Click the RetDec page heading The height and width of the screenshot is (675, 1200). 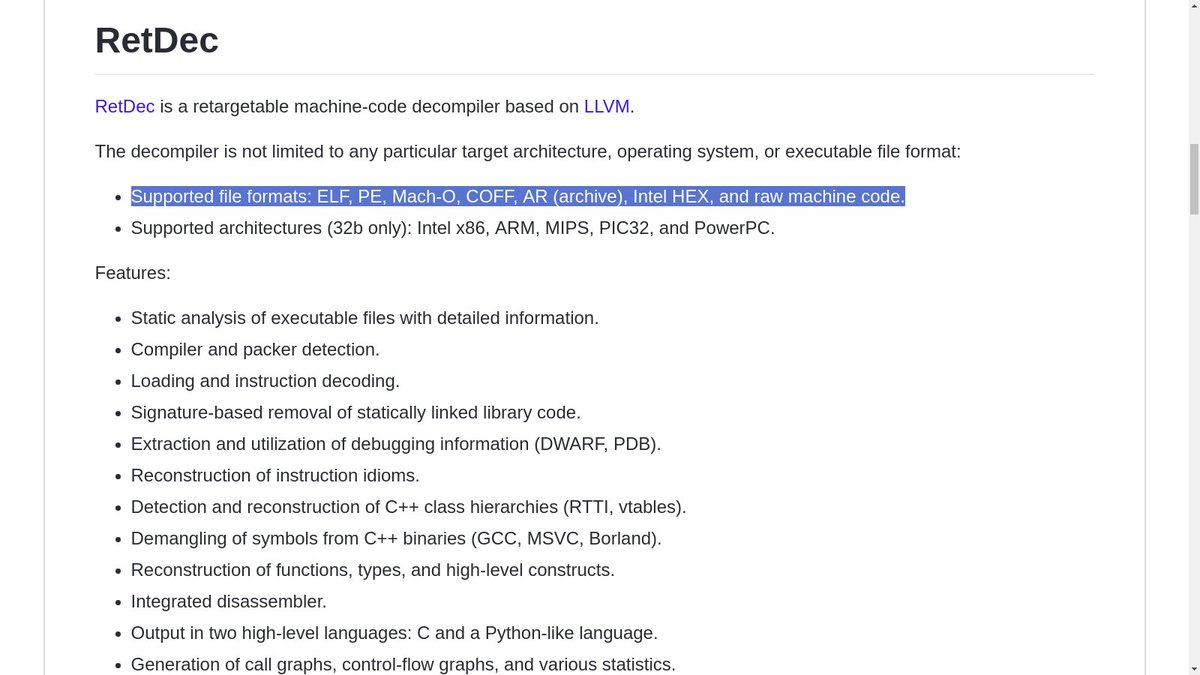157,40
